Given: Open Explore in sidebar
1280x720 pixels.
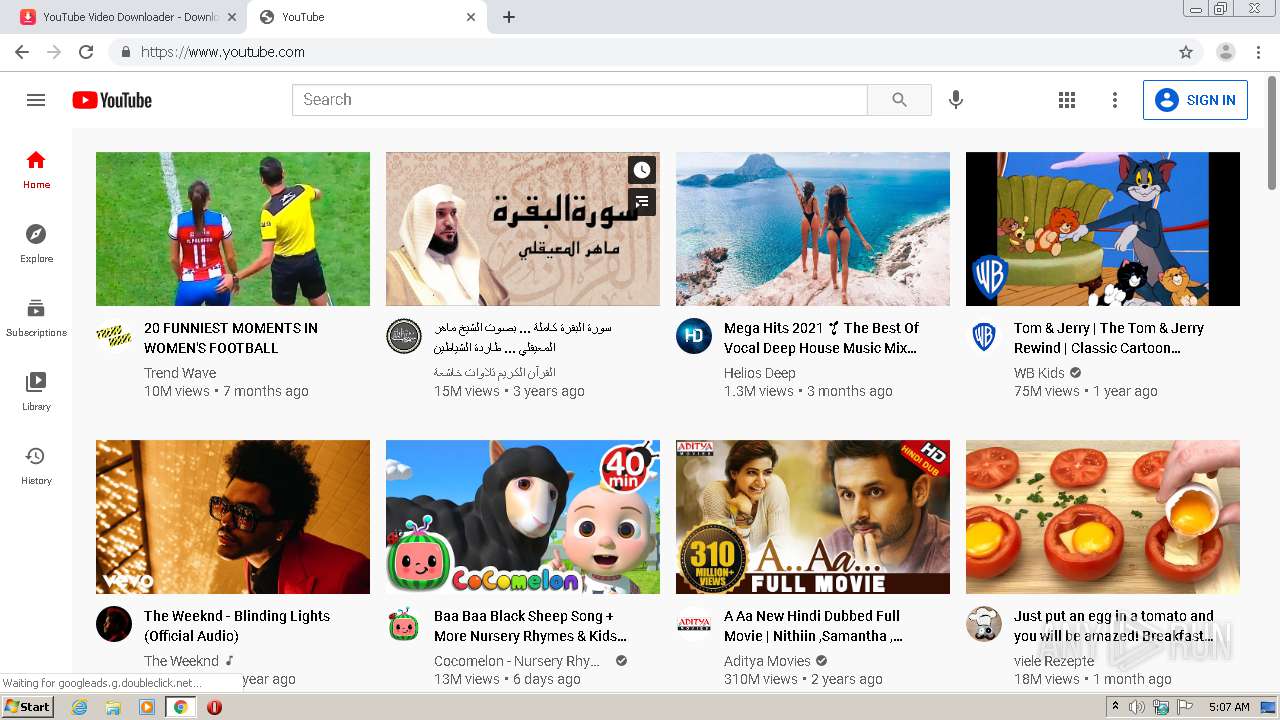Looking at the screenshot, I should [36, 243].
